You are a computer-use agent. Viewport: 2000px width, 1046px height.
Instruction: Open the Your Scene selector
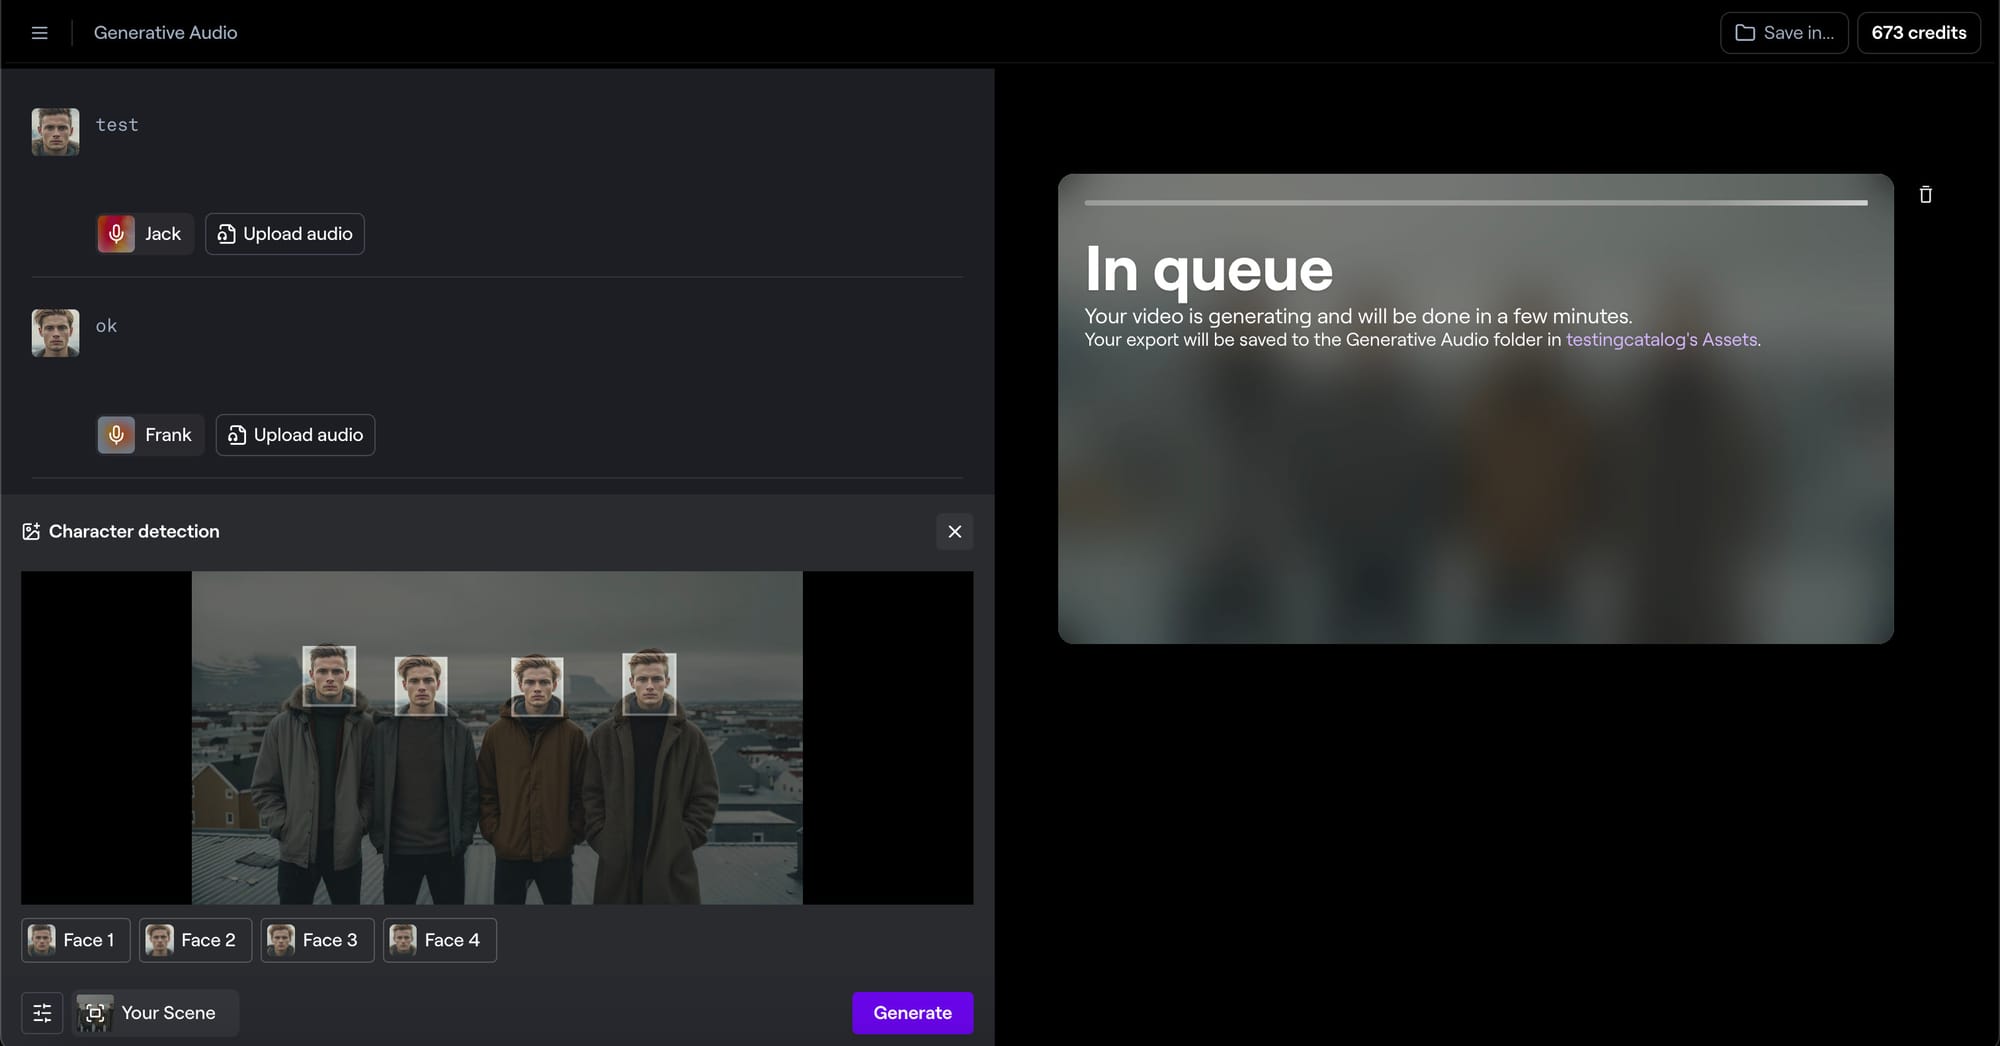coord(155,1013)
